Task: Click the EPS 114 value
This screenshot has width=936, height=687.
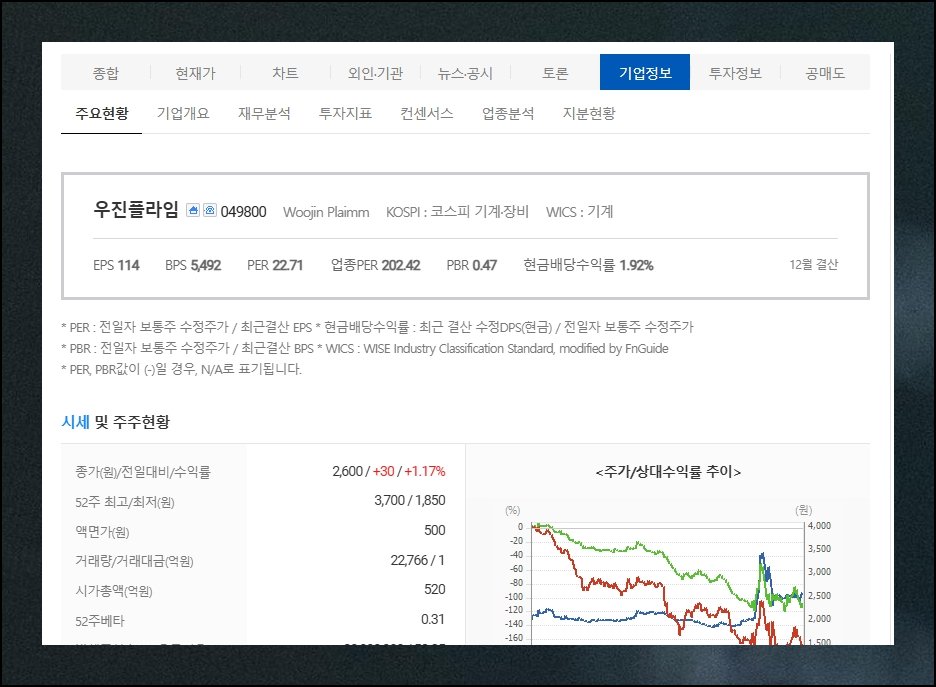Action: point(116,265)
